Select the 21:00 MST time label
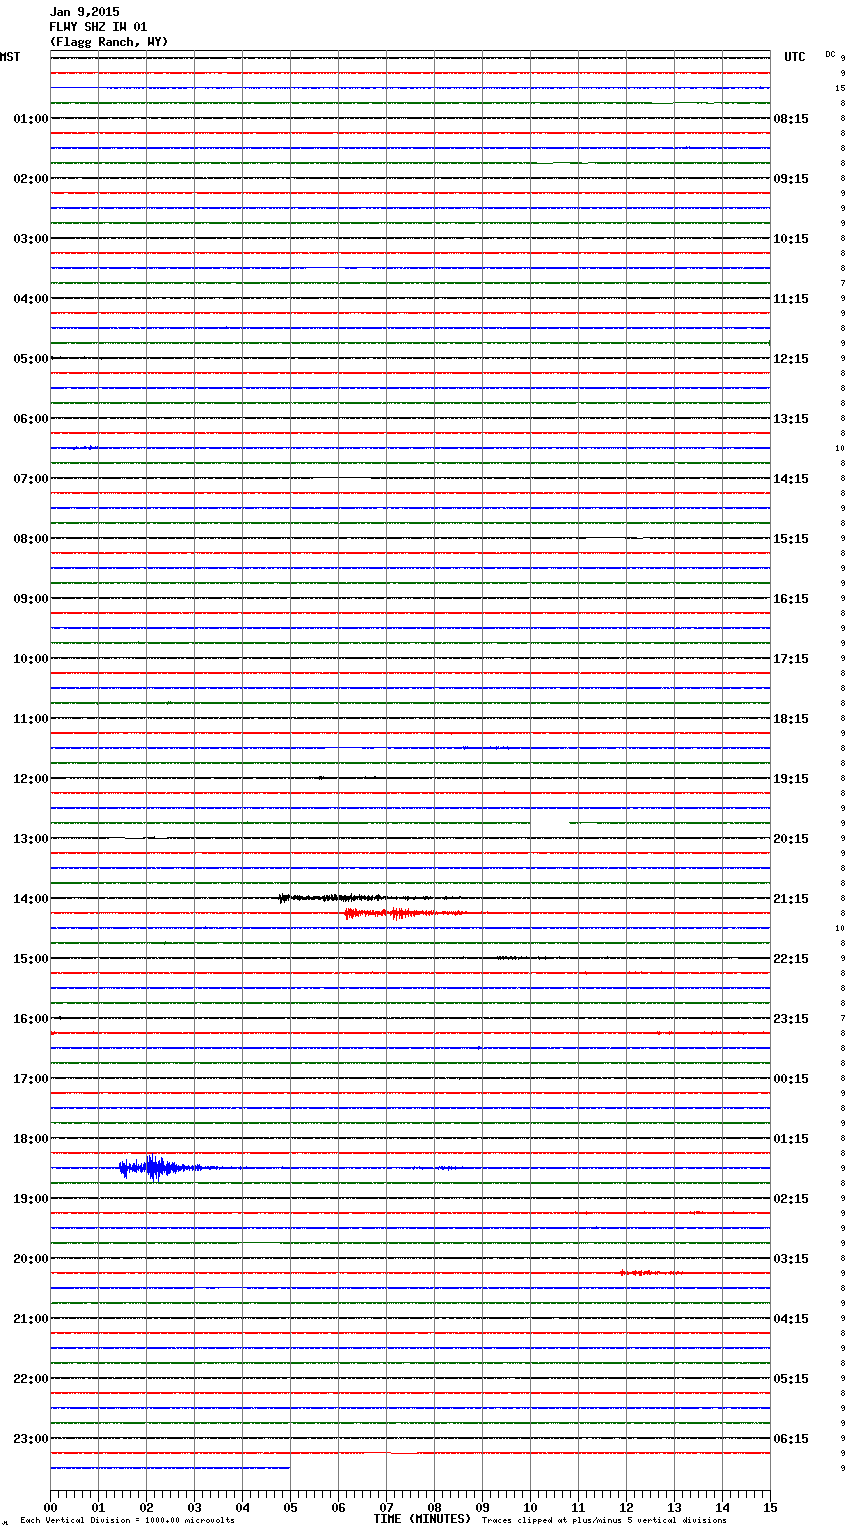The image size is (850, 1534). click(31, 1319)
